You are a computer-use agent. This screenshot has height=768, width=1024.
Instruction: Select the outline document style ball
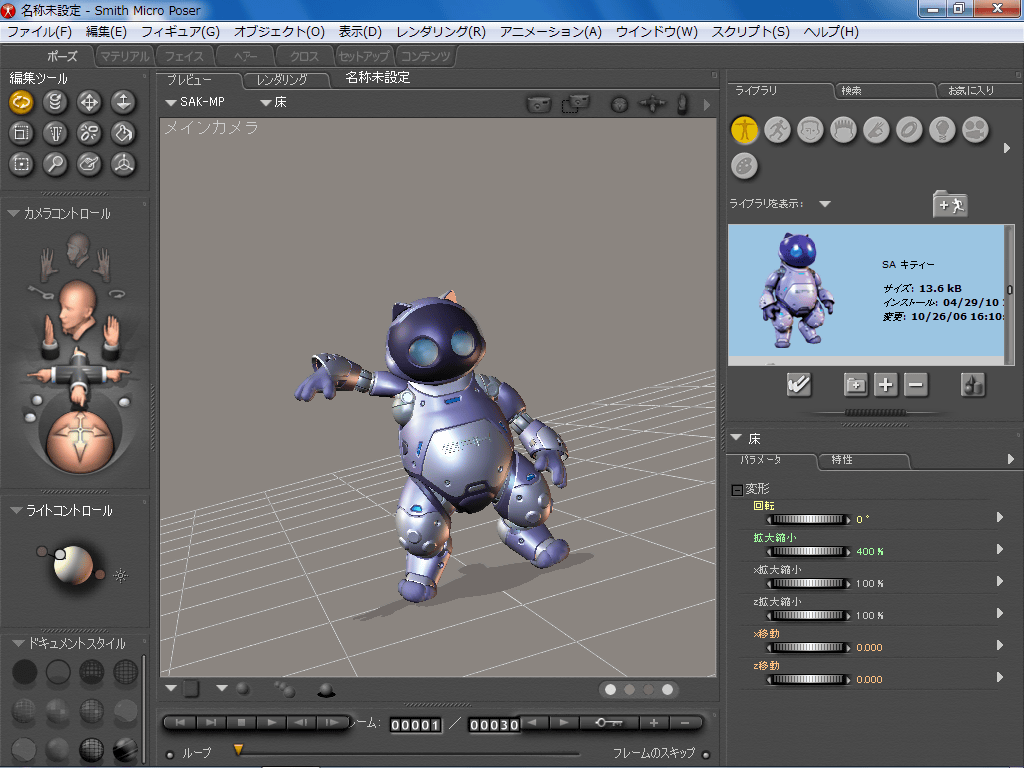pos(58,672)
